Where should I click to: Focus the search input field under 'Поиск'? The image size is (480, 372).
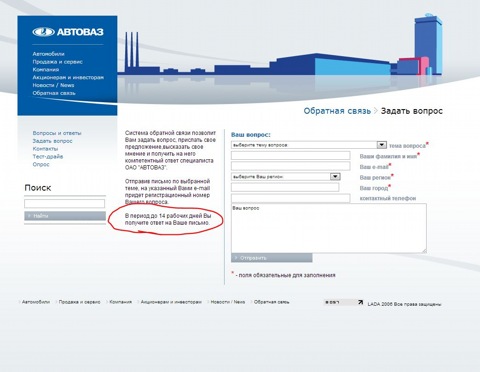[x=64, y=203]
